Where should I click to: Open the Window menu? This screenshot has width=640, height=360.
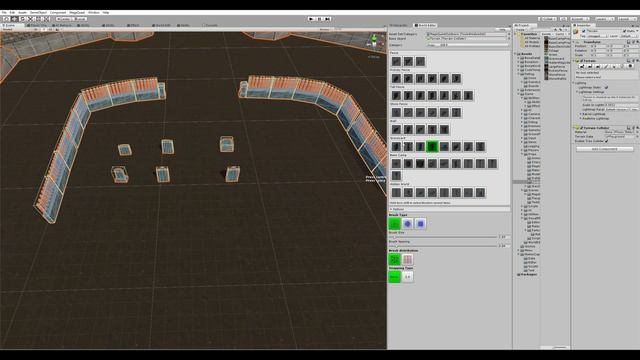tap(93, 13)
